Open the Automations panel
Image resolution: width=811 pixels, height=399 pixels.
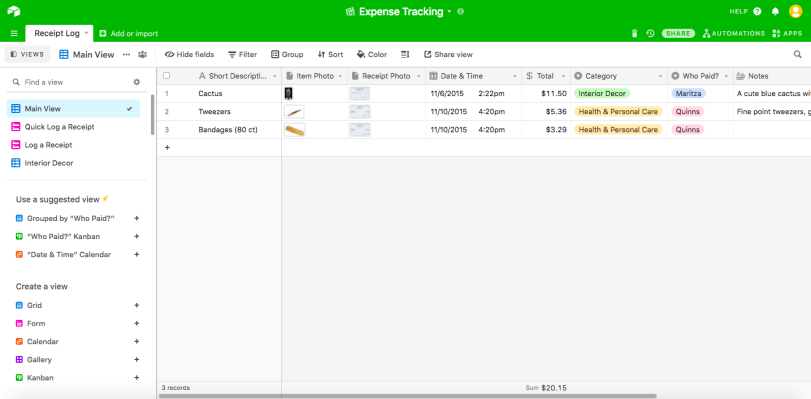tap(733, 34)
